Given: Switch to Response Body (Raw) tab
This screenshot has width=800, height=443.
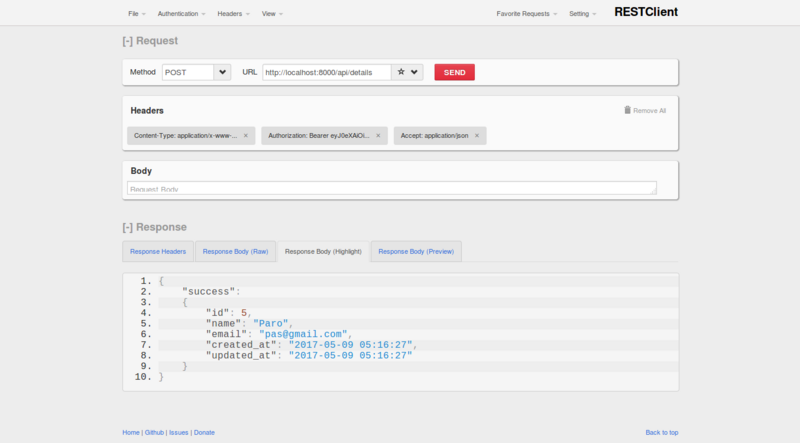Looking at the screenshot, I should (x=235, y=252).
